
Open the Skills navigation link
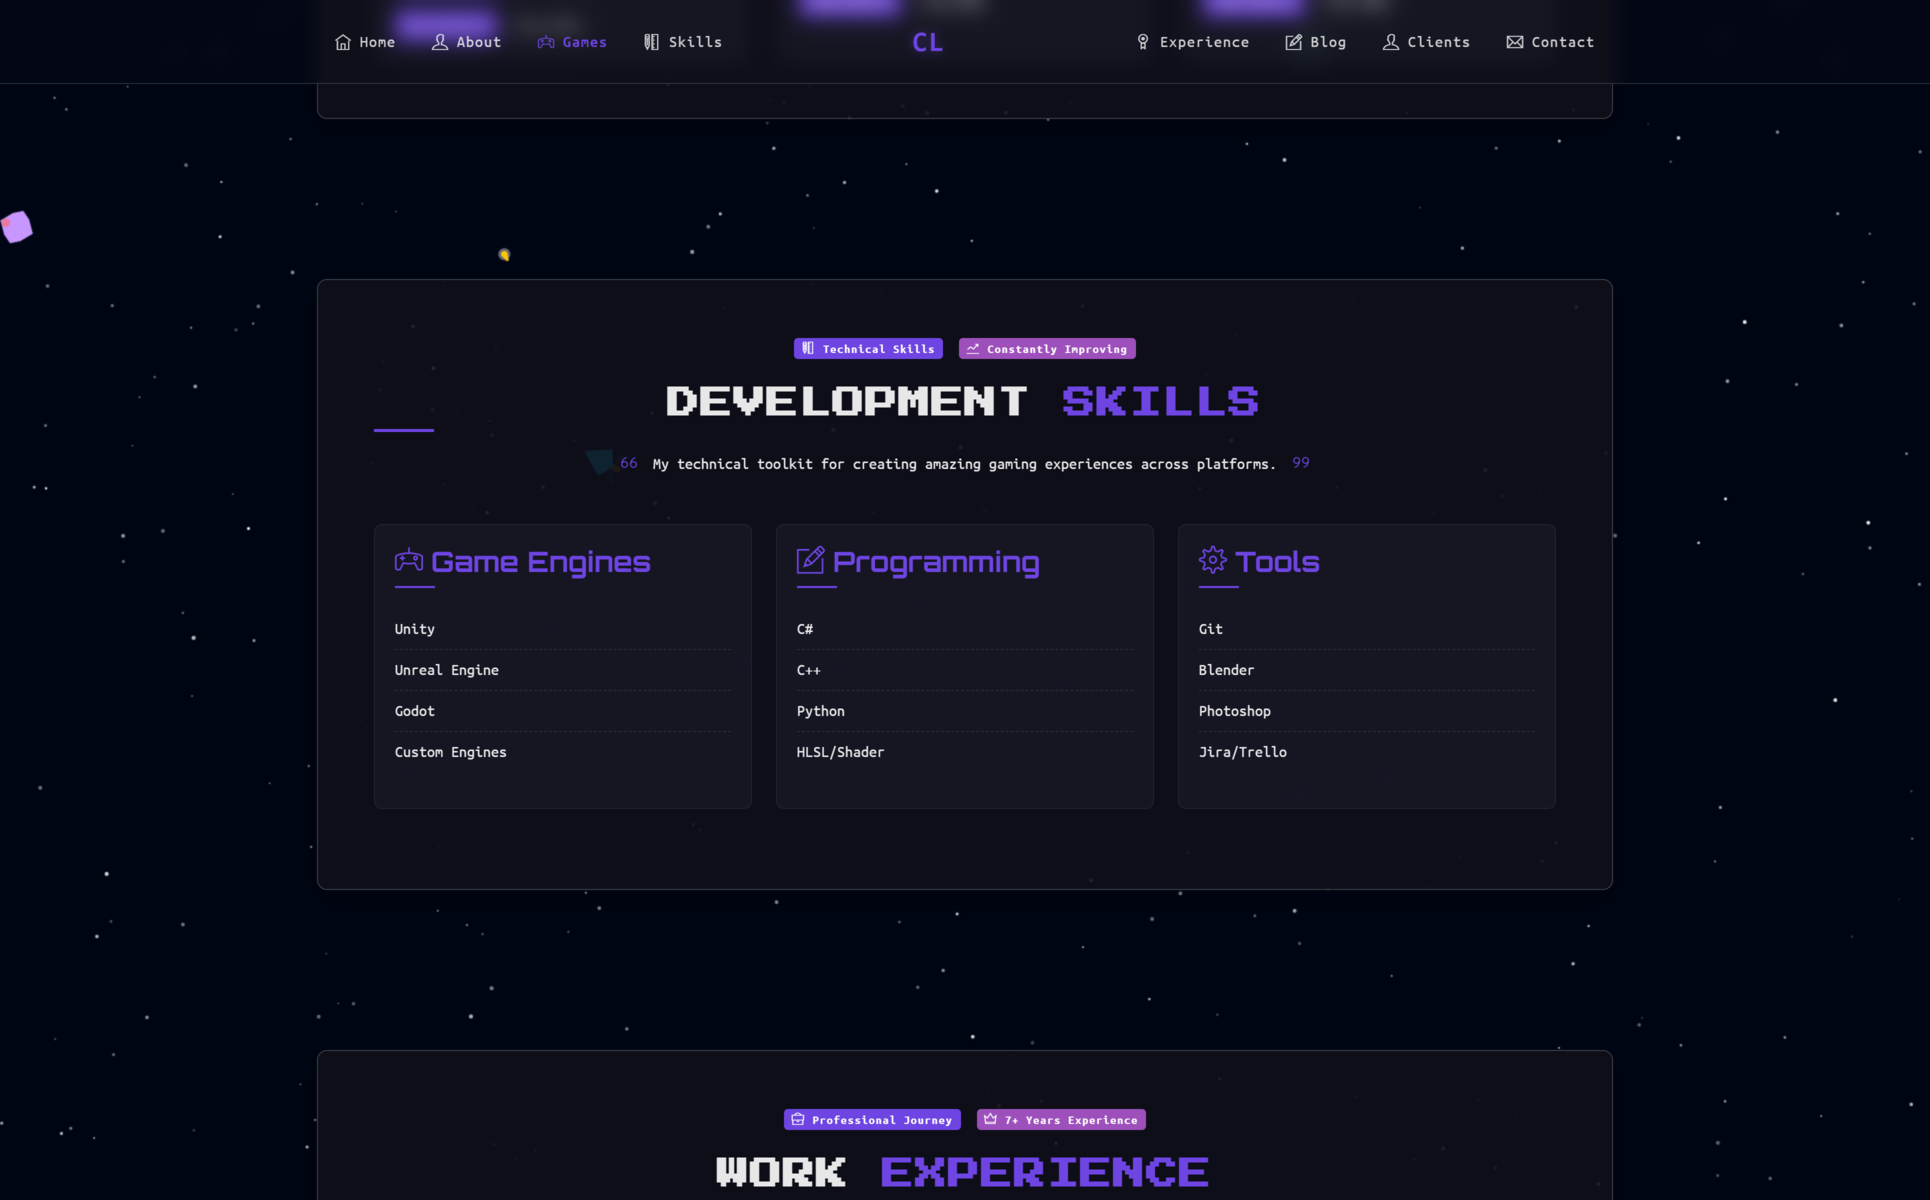coord(694,42)
